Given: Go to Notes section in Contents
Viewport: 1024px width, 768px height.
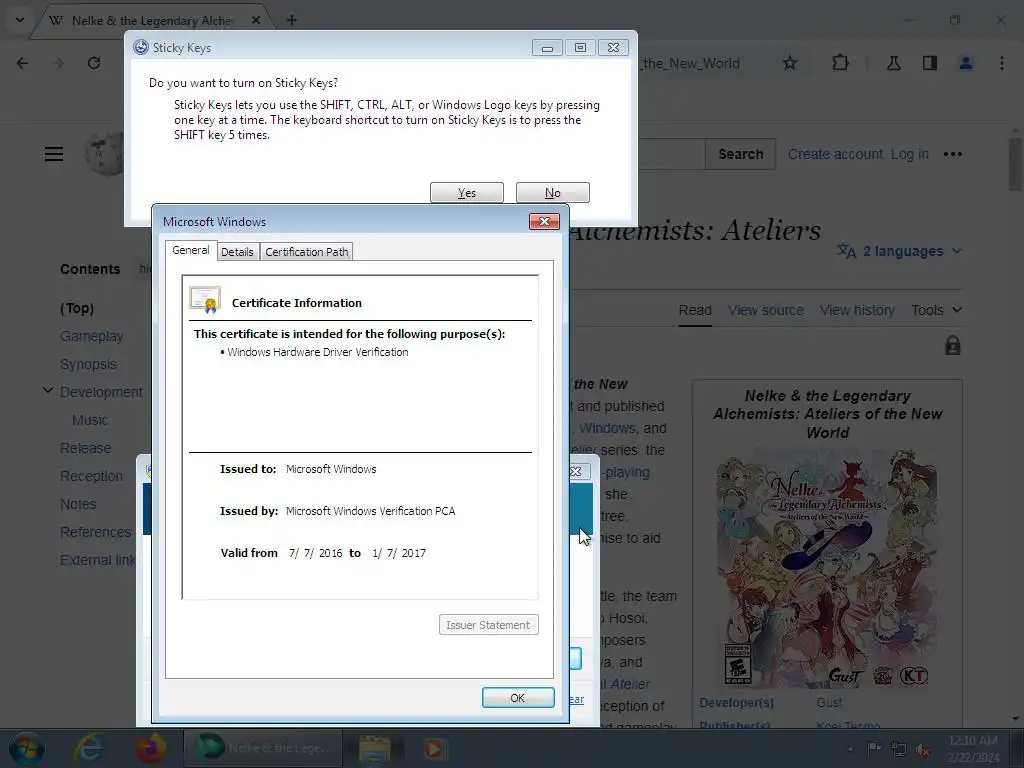Looking at the screenshot, I should (78, 504).
